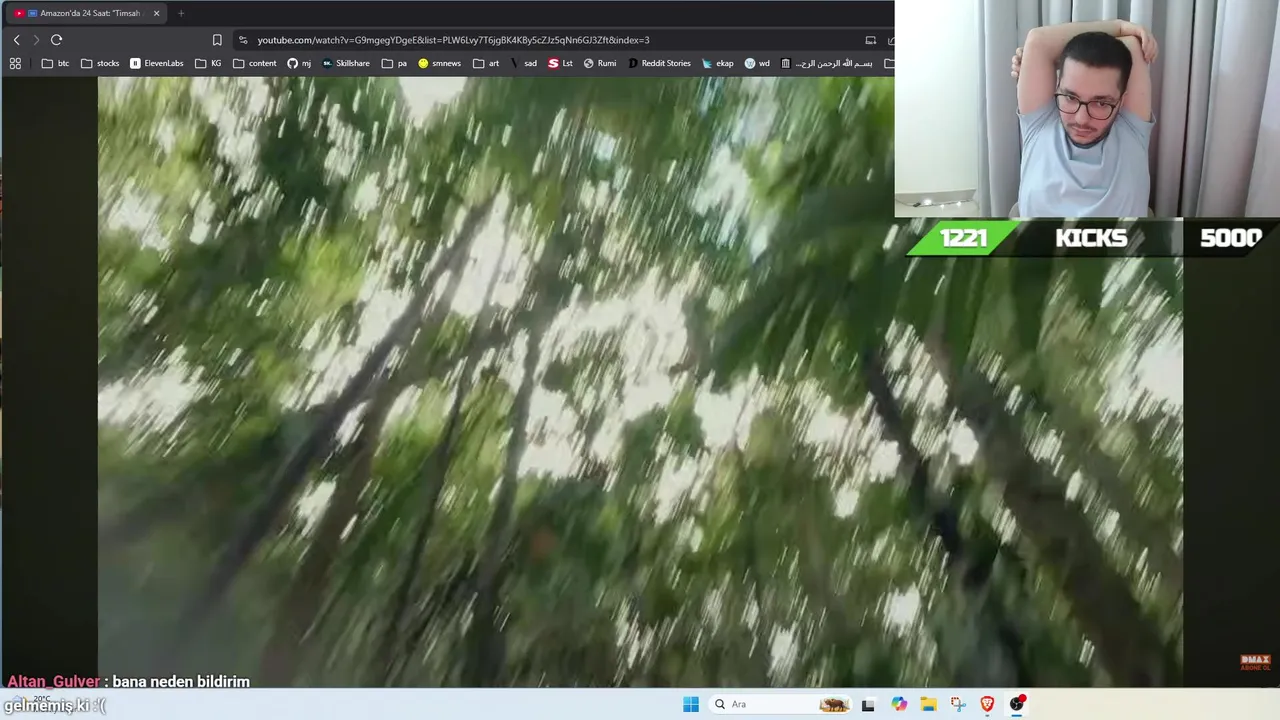
Task: Bookmark this page with bookmark icon
Action: (217, 40)
